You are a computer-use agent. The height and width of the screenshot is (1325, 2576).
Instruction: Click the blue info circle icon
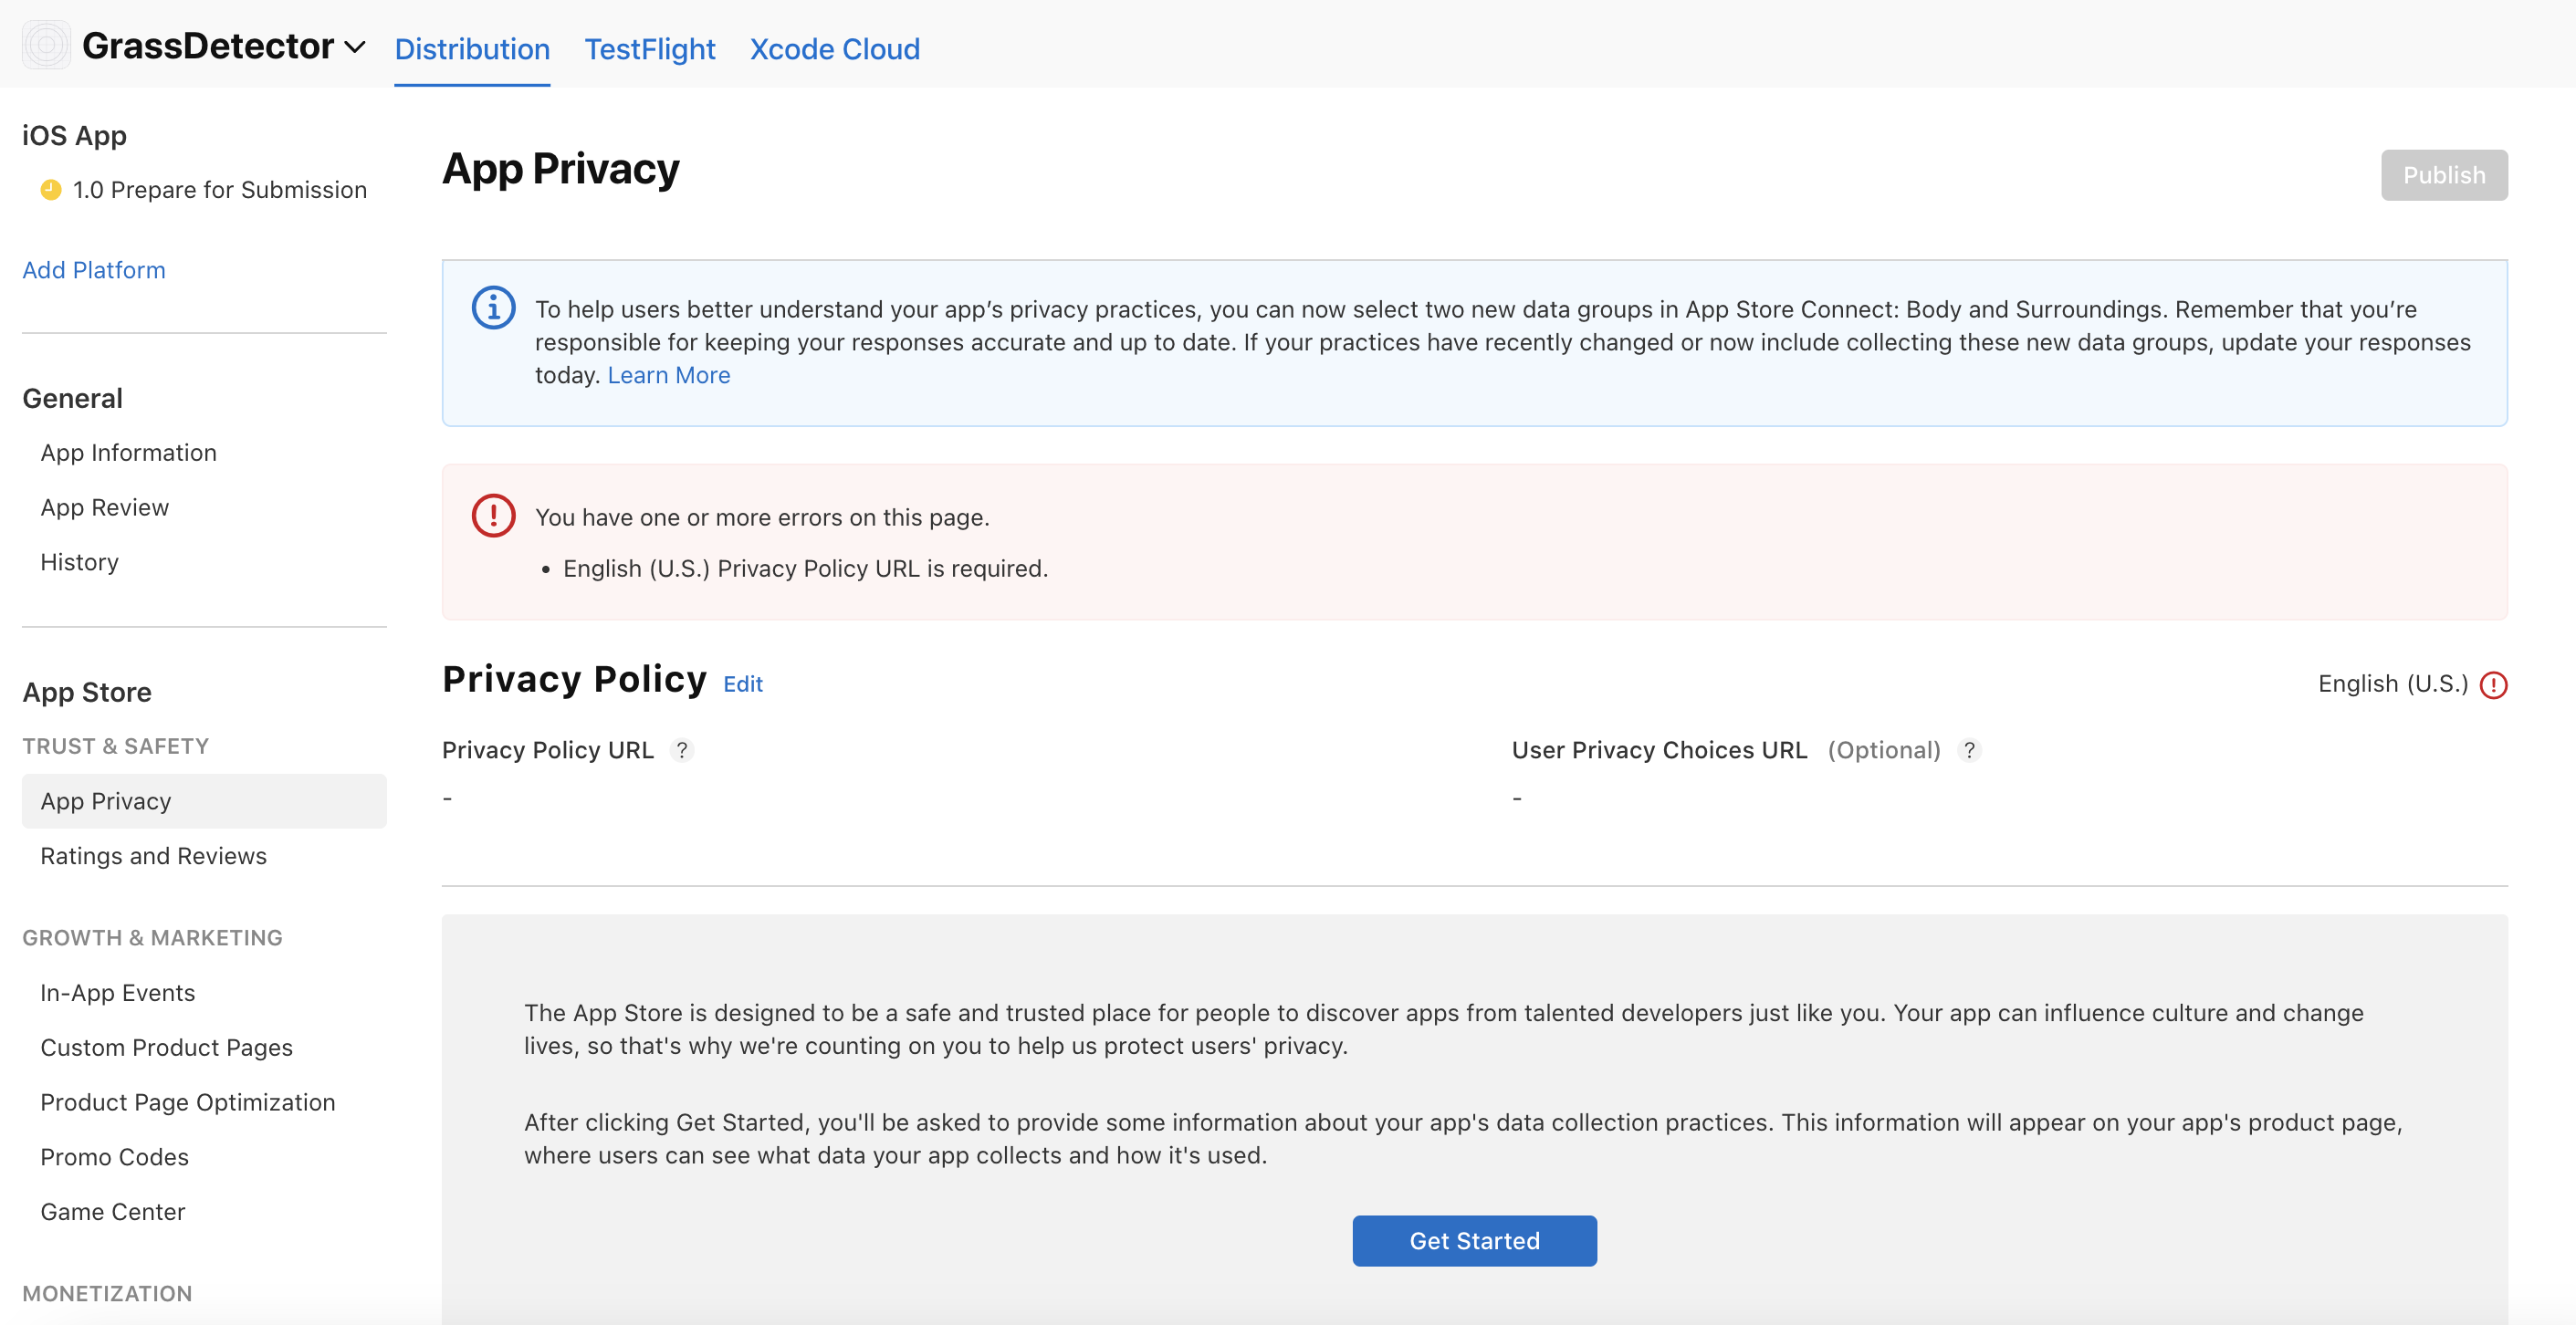[x=493, y=308]
